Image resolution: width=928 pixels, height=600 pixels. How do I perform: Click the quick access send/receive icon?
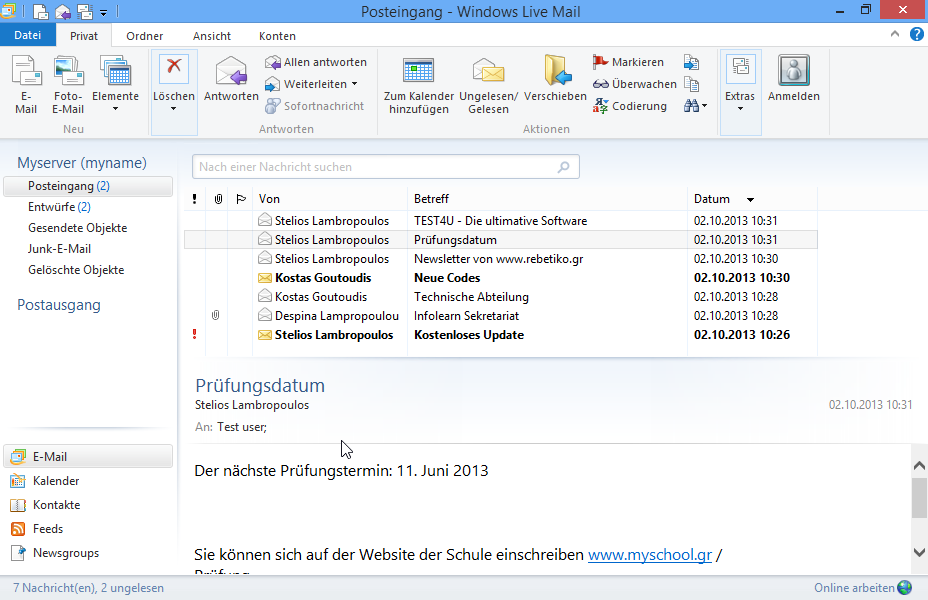(85, 12)
